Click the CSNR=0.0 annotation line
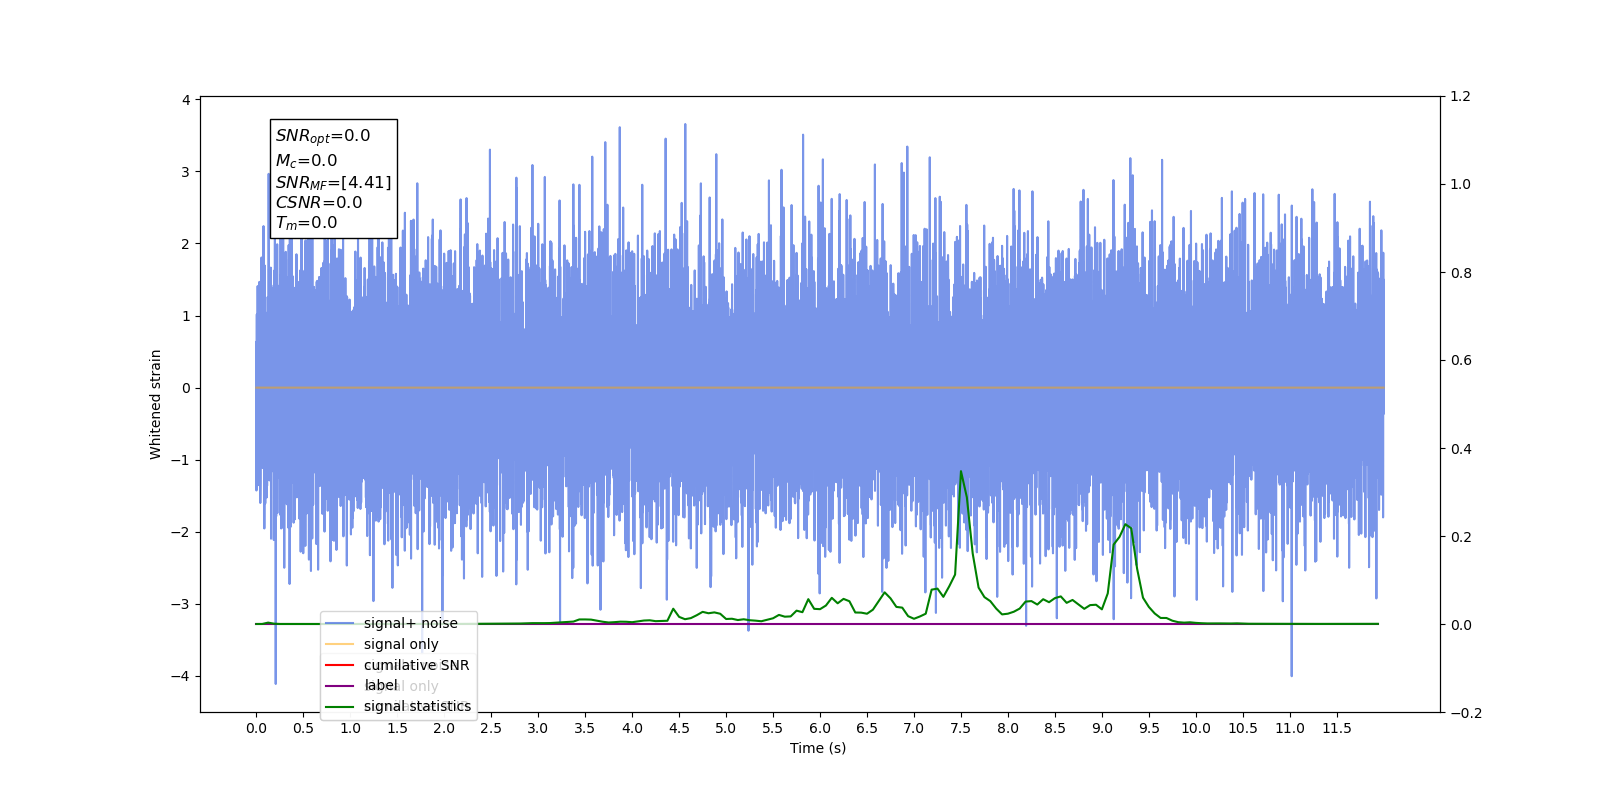The image size is (1600, 800). [319, 202]
